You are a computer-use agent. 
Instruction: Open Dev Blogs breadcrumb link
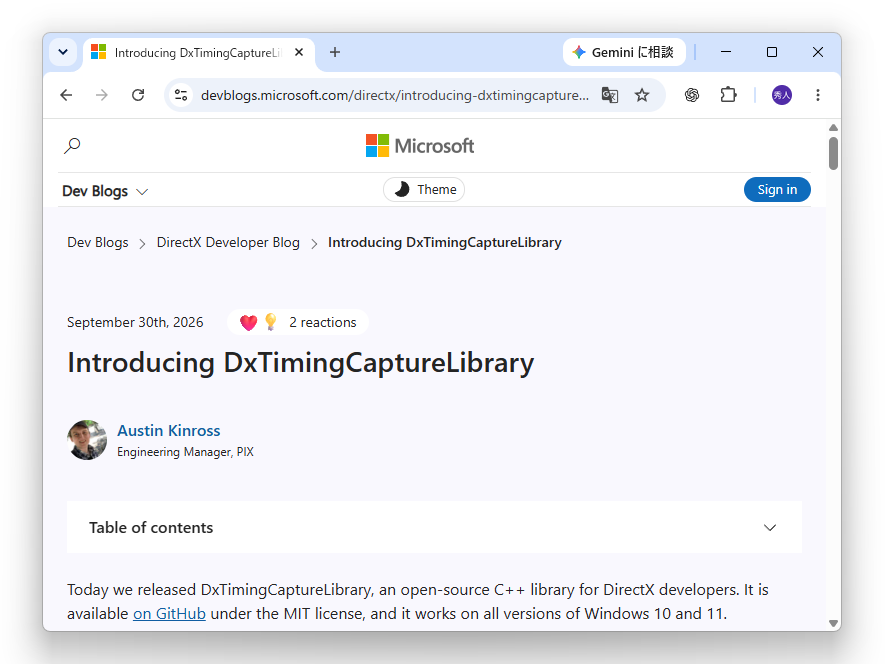[98, 242]
